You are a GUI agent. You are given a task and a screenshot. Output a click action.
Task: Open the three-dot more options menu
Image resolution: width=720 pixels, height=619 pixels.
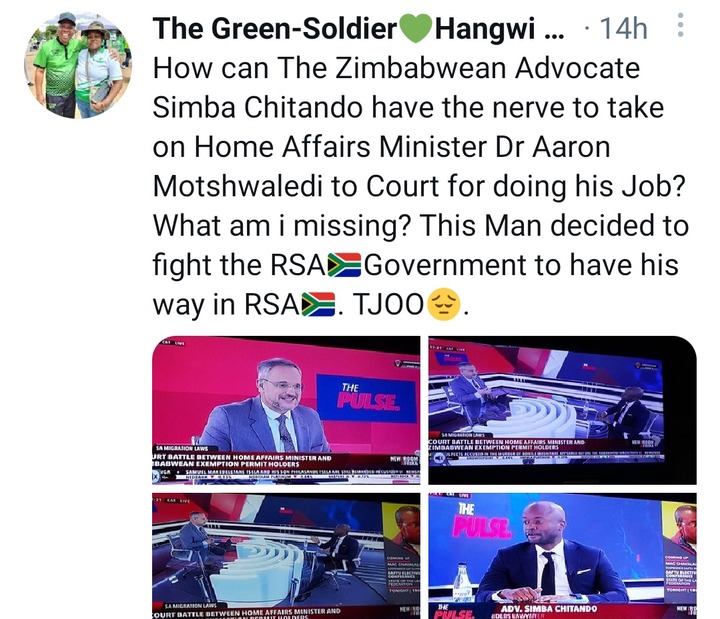pos(681,25)
